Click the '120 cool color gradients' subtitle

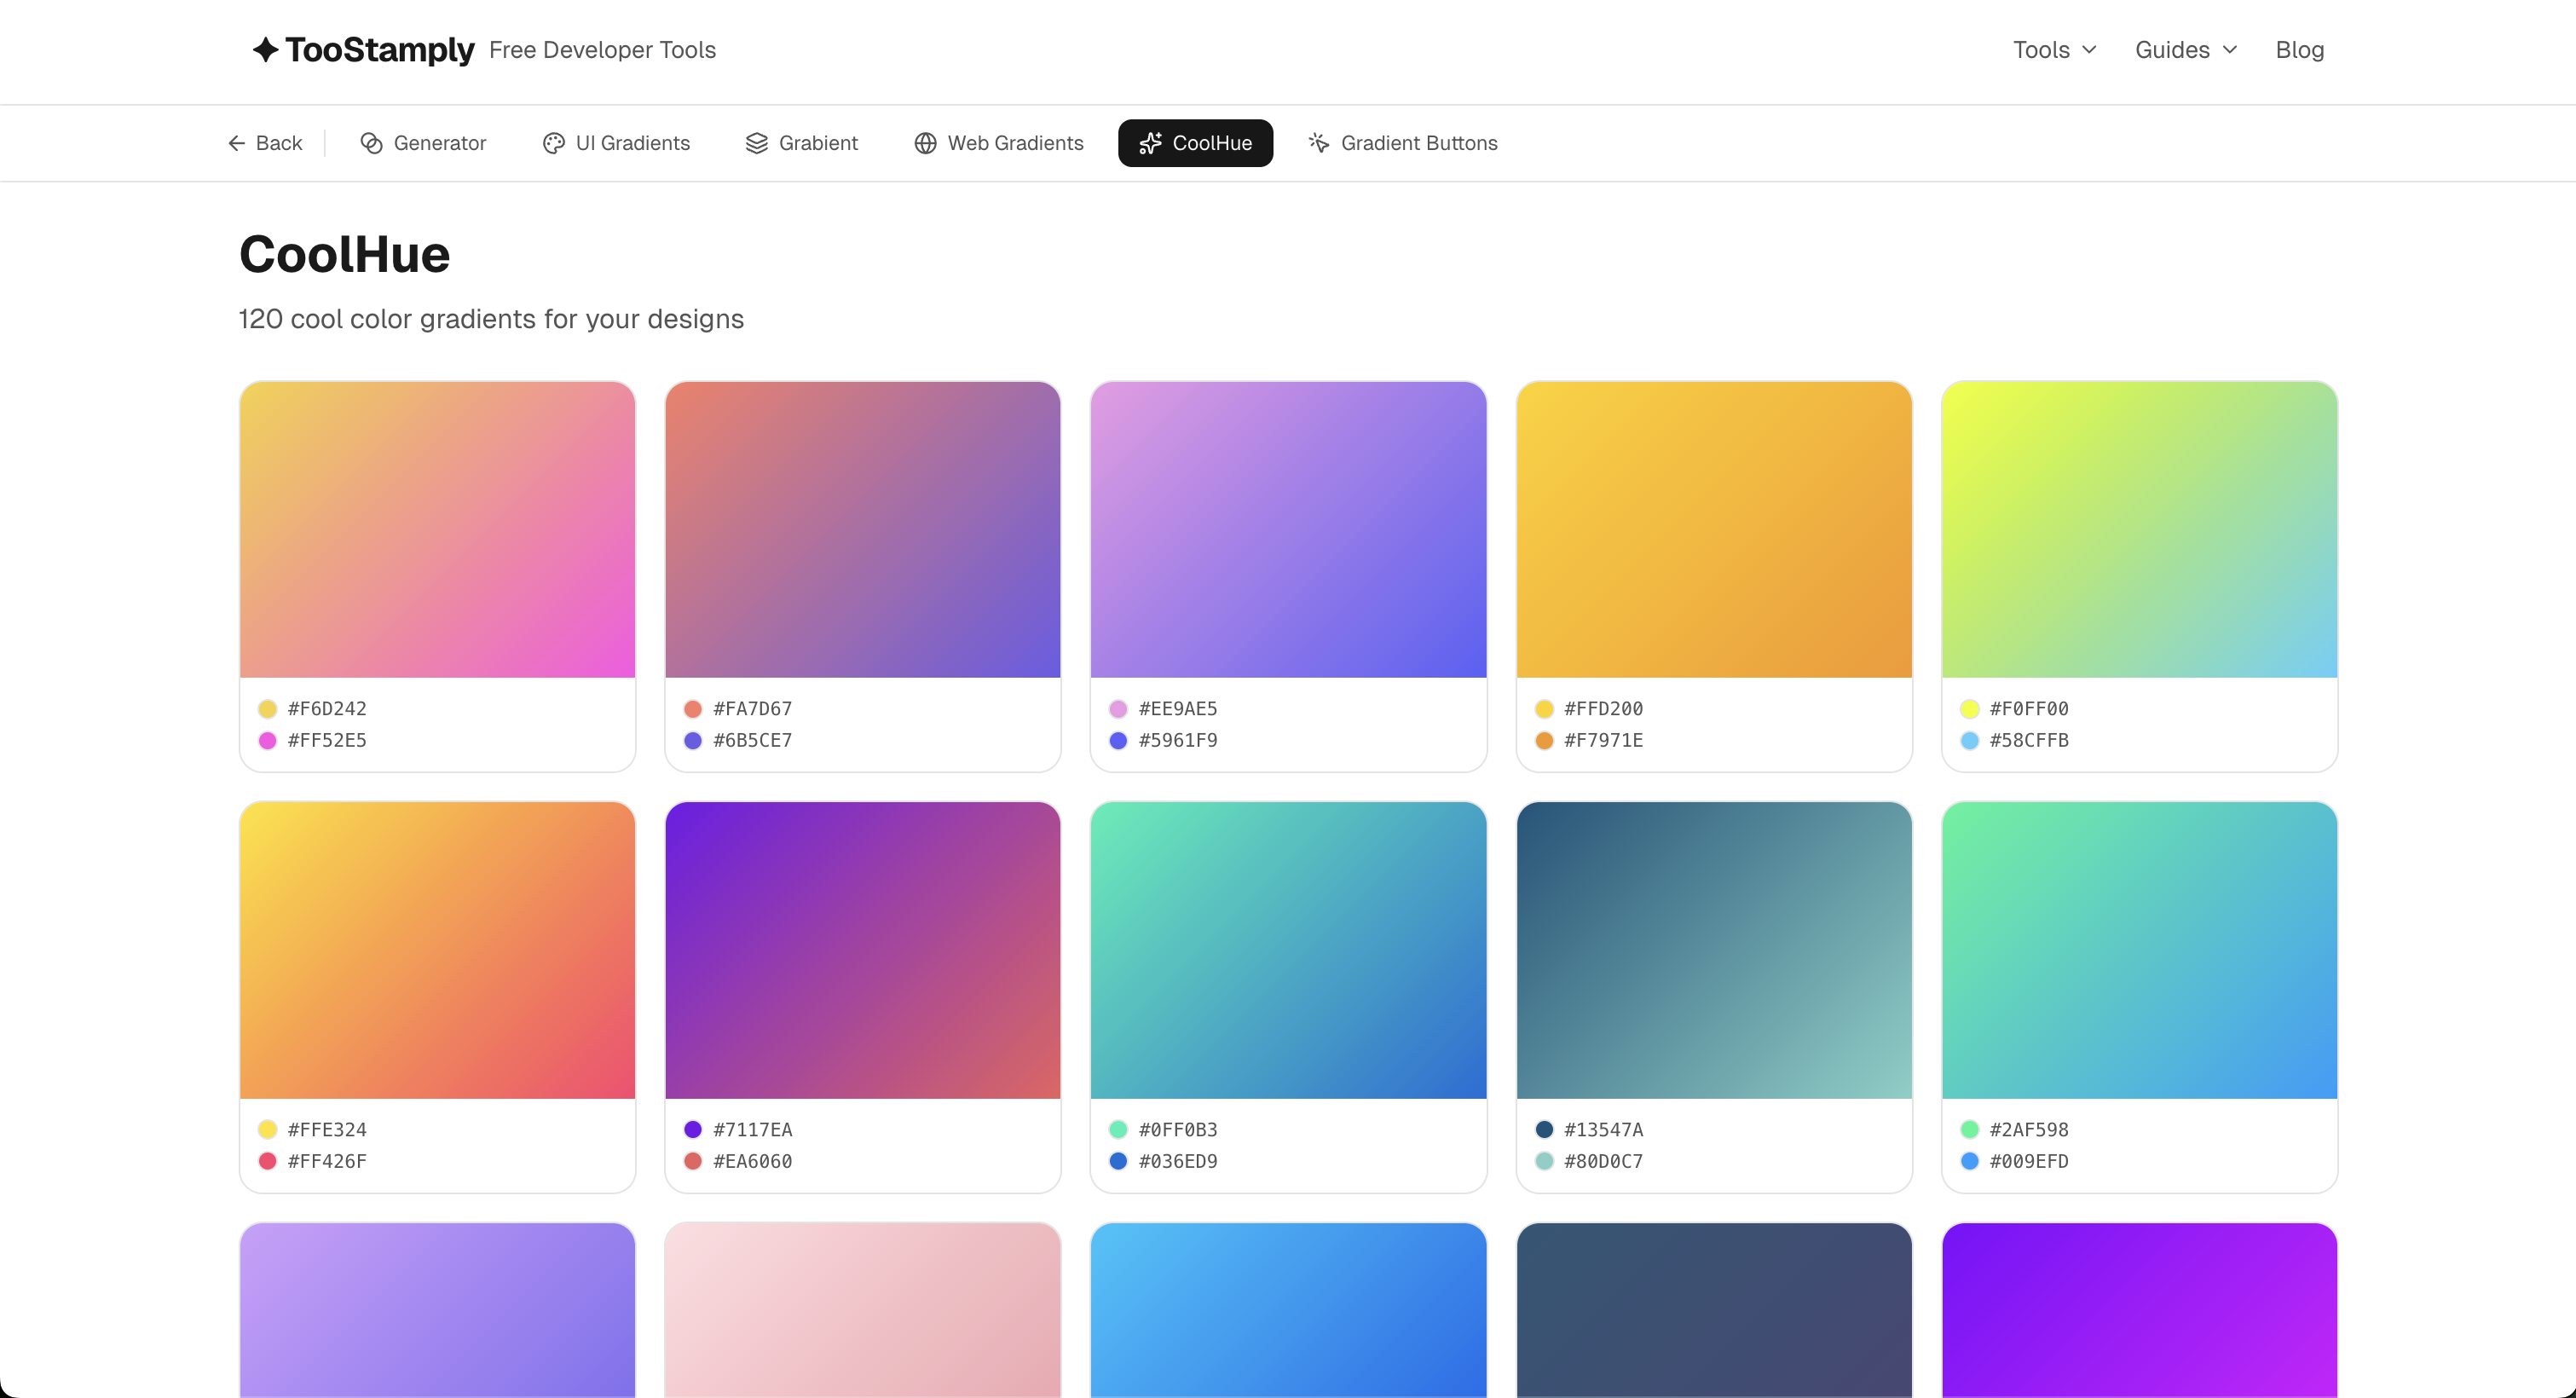491,319
